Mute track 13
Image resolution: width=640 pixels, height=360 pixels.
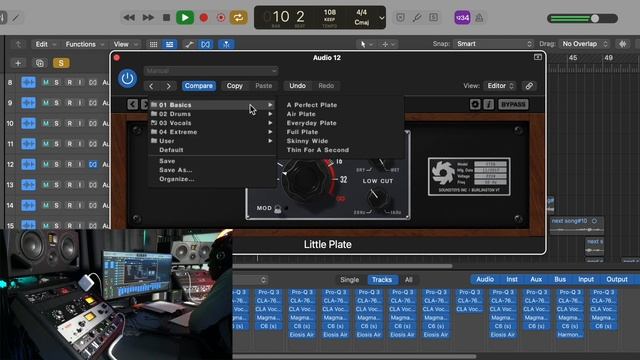click(x=46, y=184)
